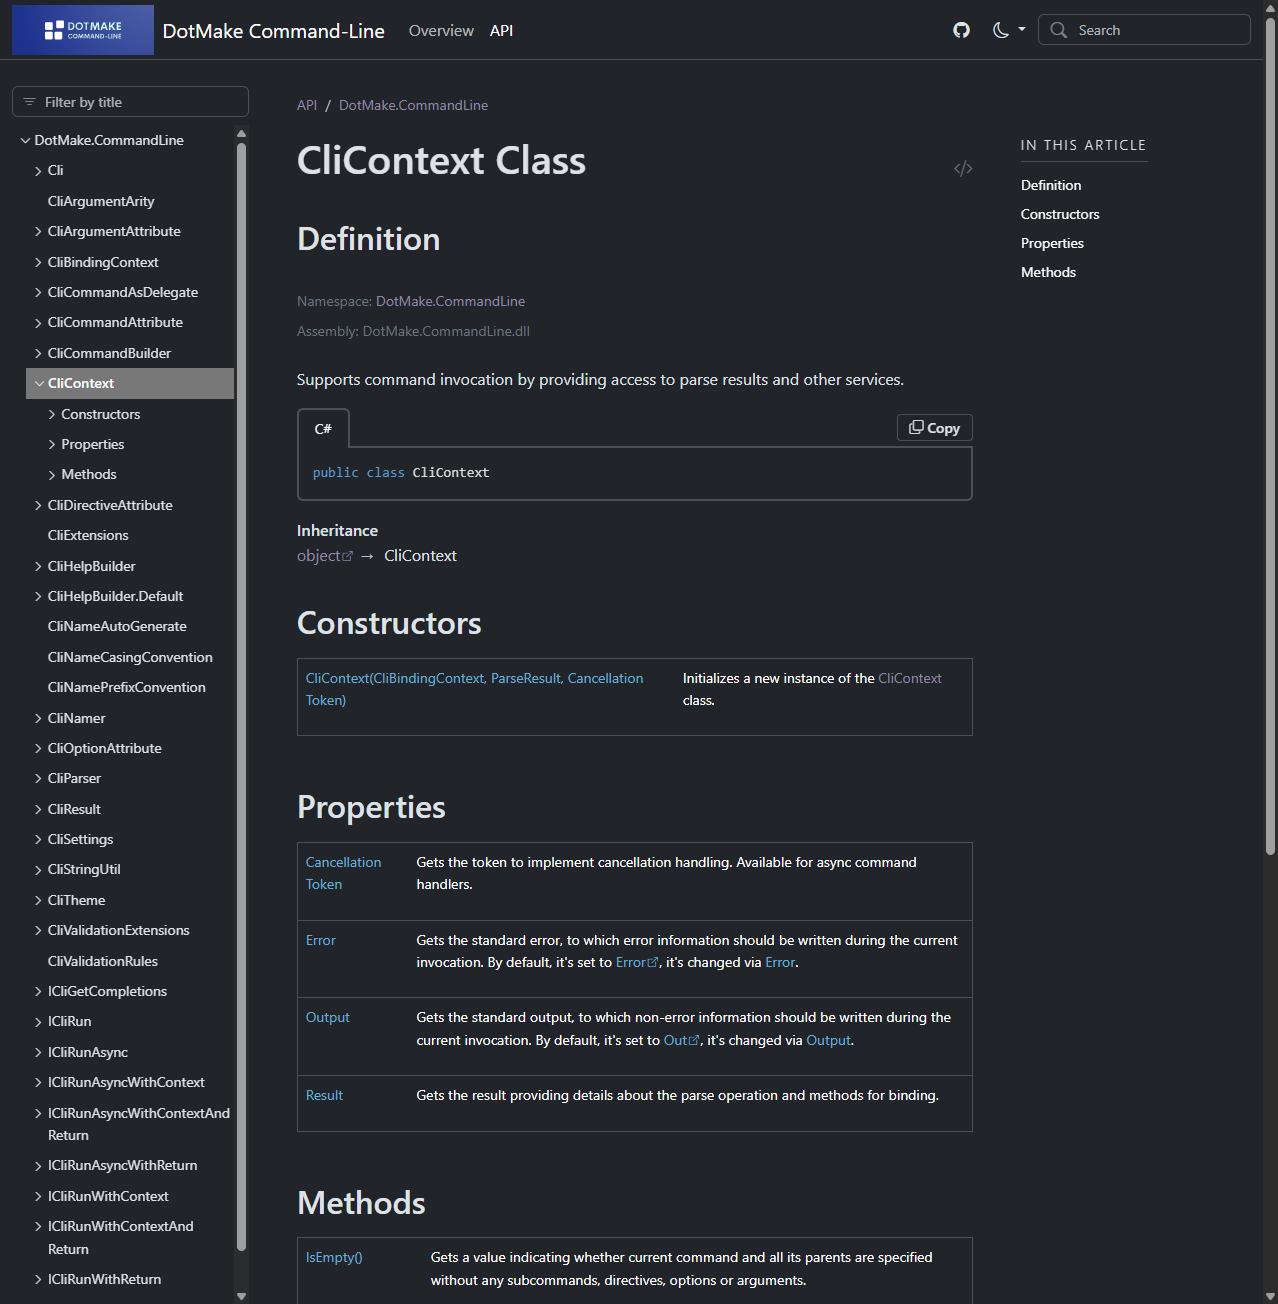Open the Overview nav item
1278x1304 pixels.
point(441,31)
